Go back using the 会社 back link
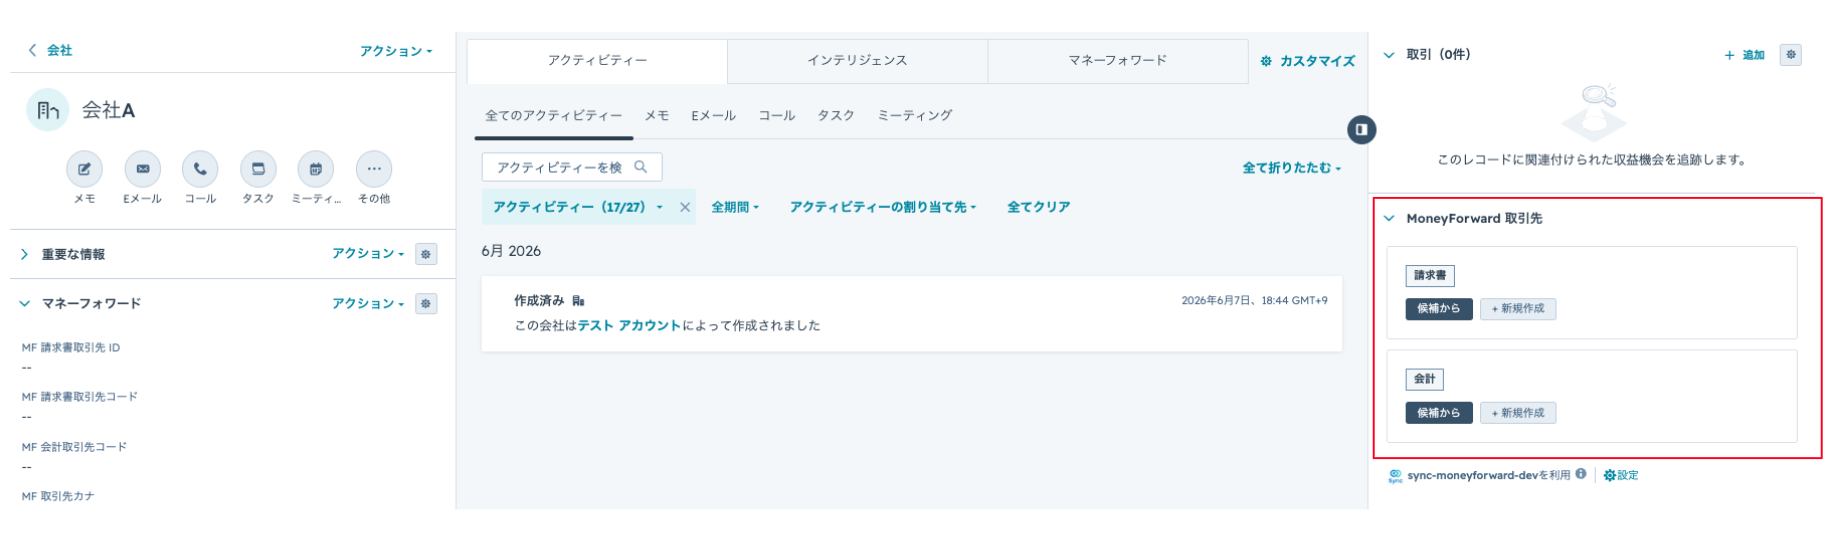Viewport: 1840px width, 534px height. point(50,50)
